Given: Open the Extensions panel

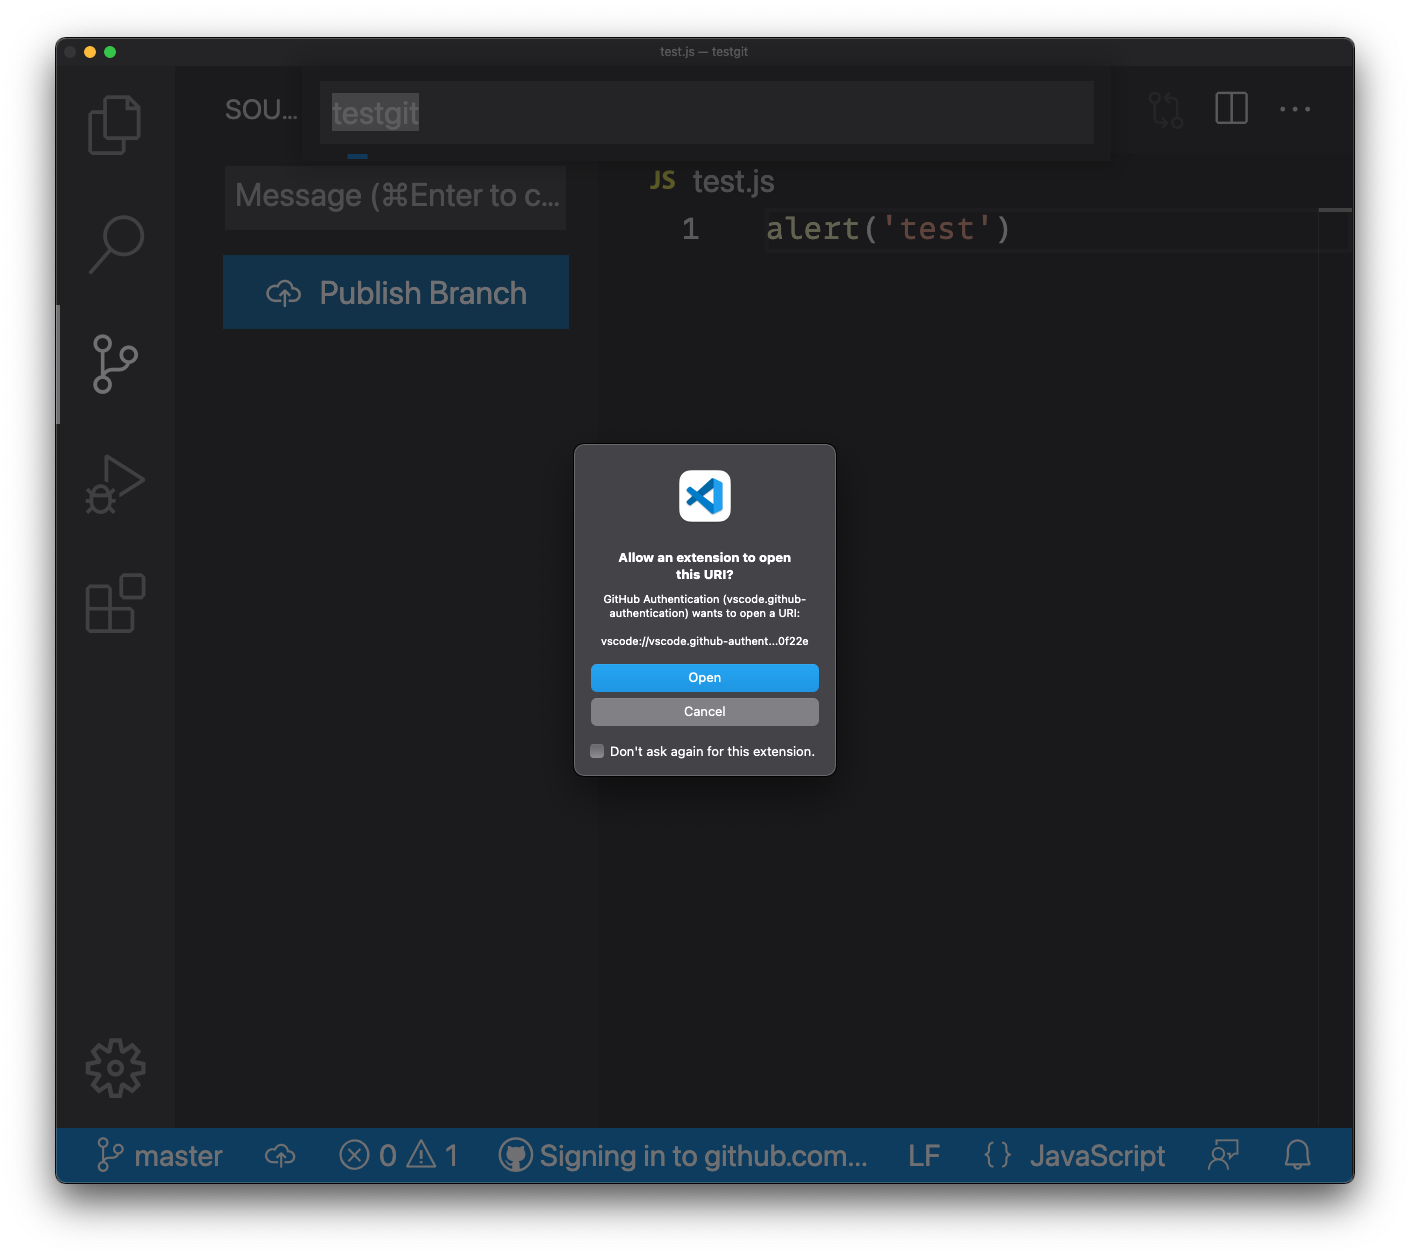Looking at the screenshot, I should (x=114, y=603).
